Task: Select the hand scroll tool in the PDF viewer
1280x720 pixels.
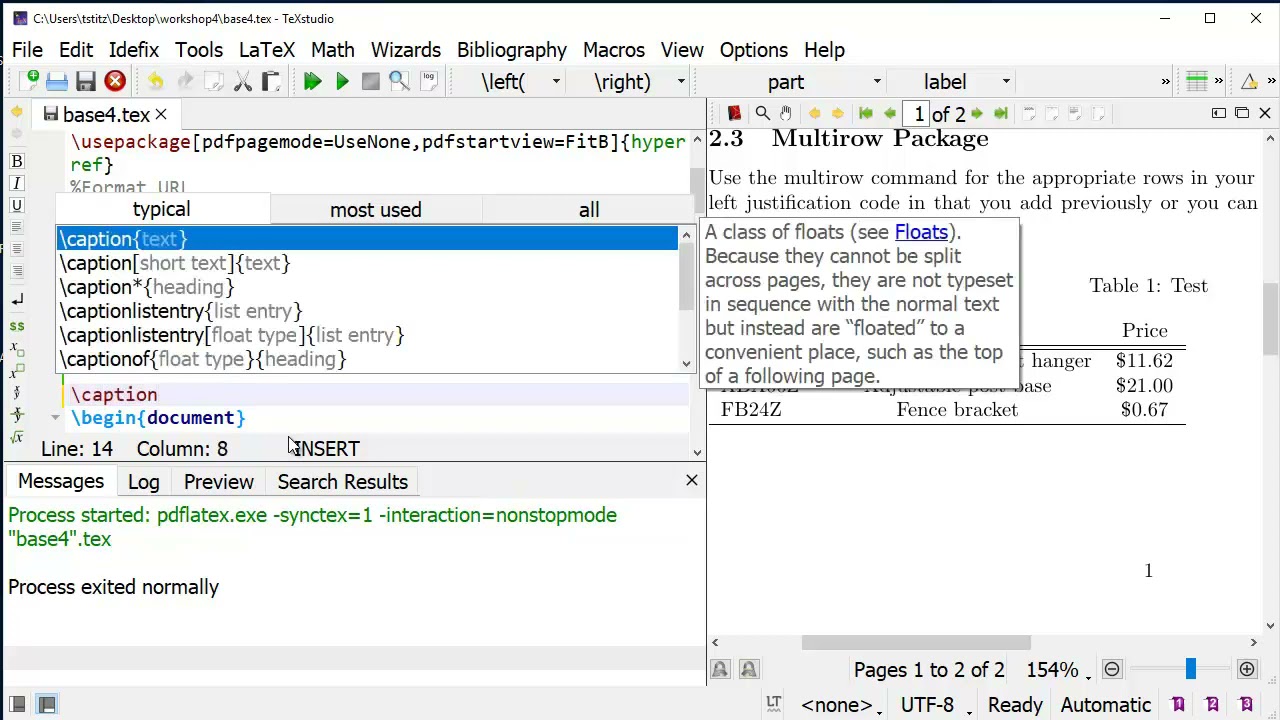Action: (786, 114)
